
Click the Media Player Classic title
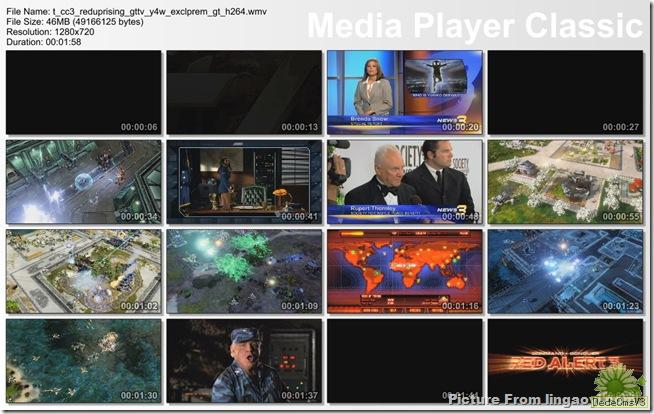(x=475, y=26)
